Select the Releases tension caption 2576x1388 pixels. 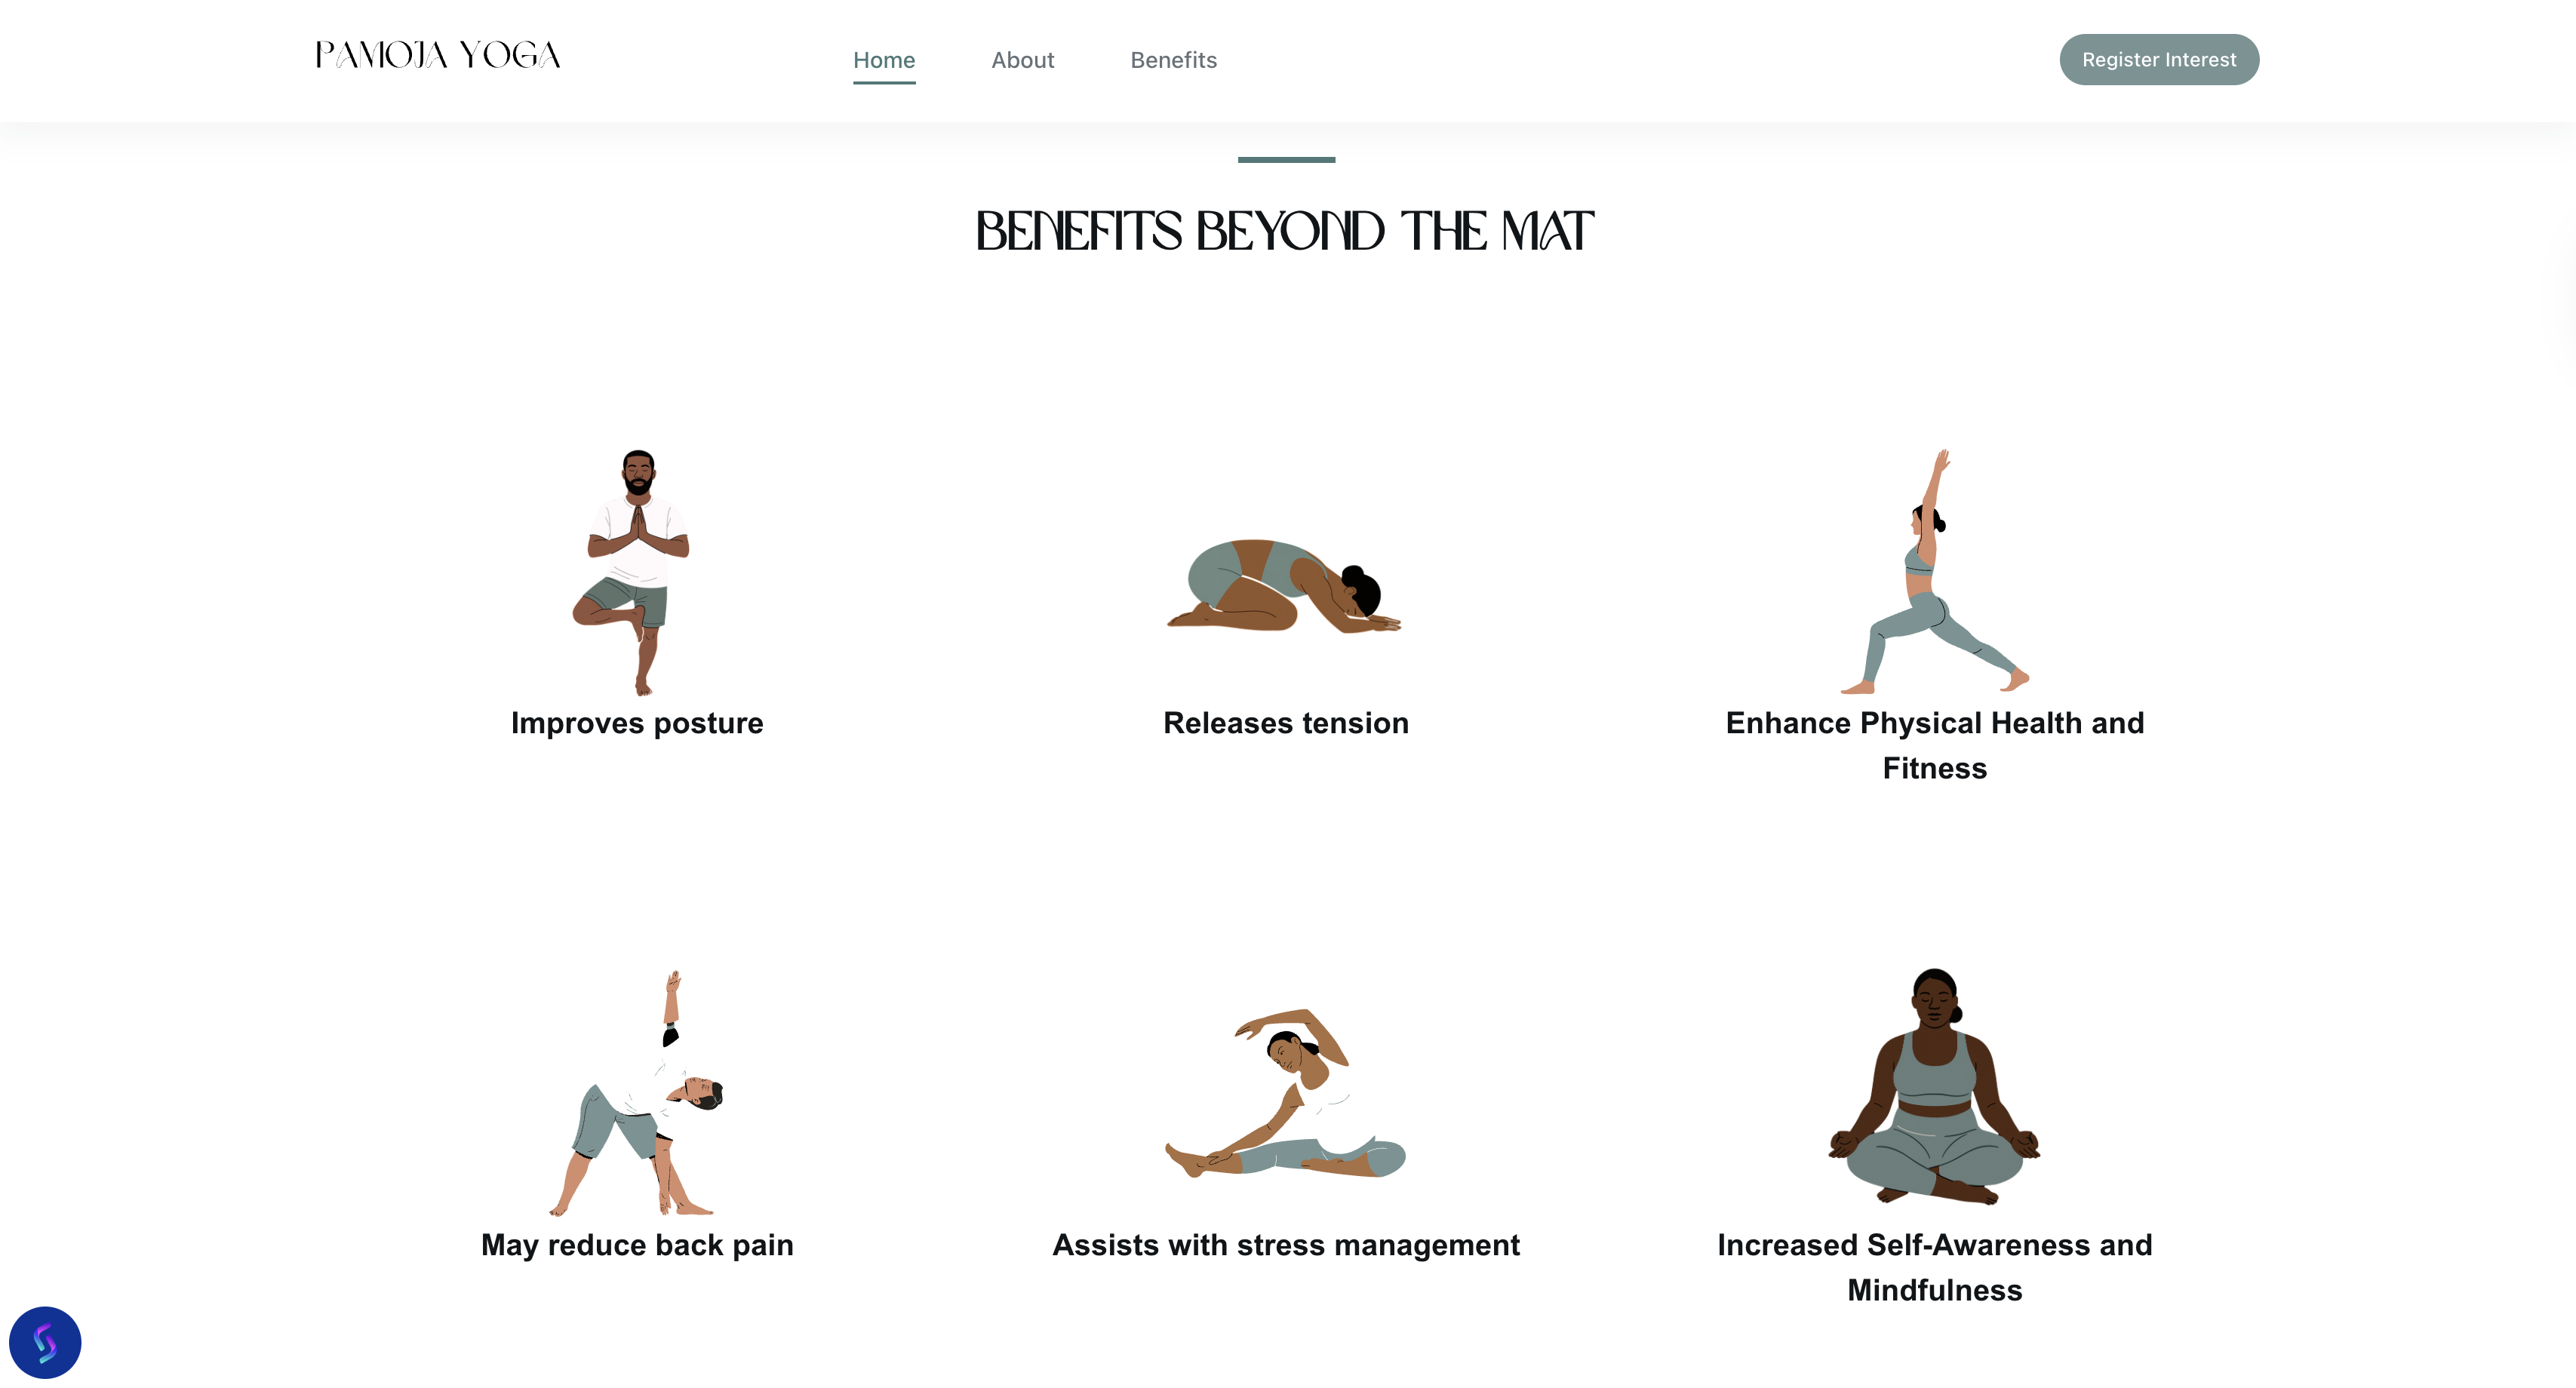(x=1286, y=723)
